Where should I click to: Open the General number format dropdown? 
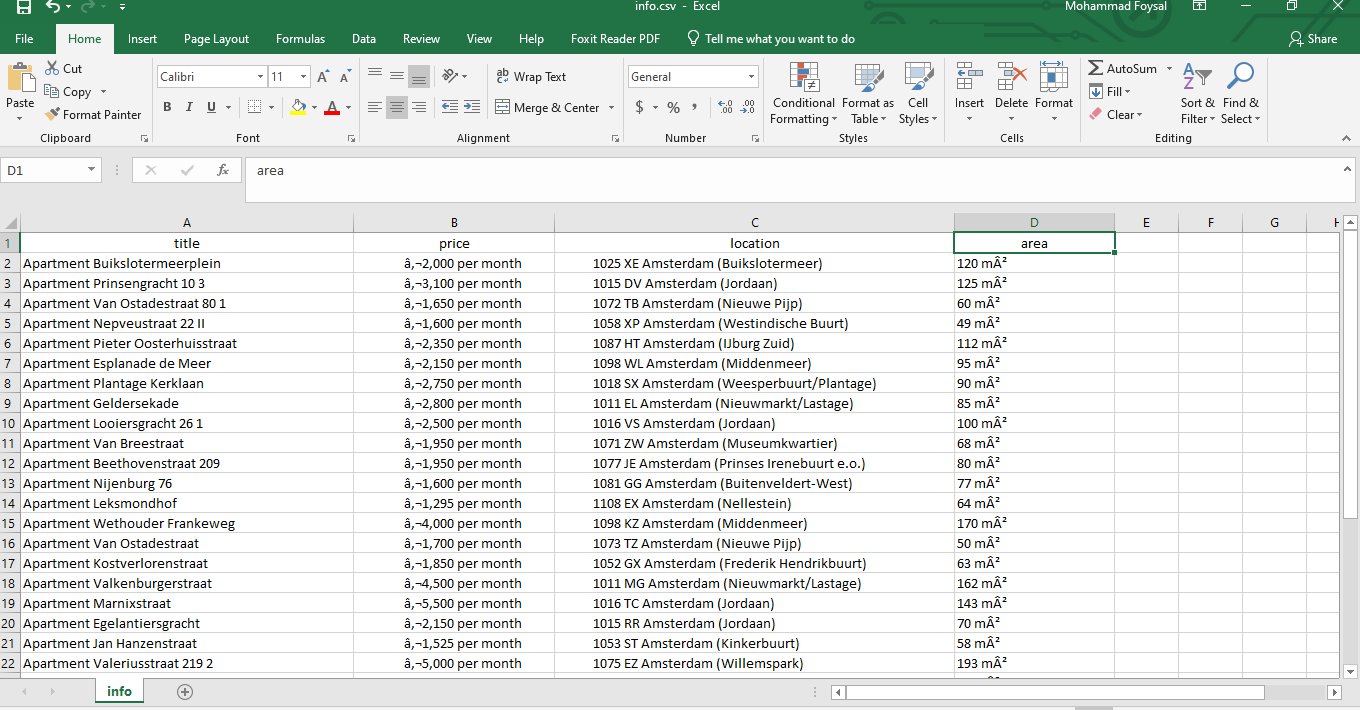coord(751,77)
